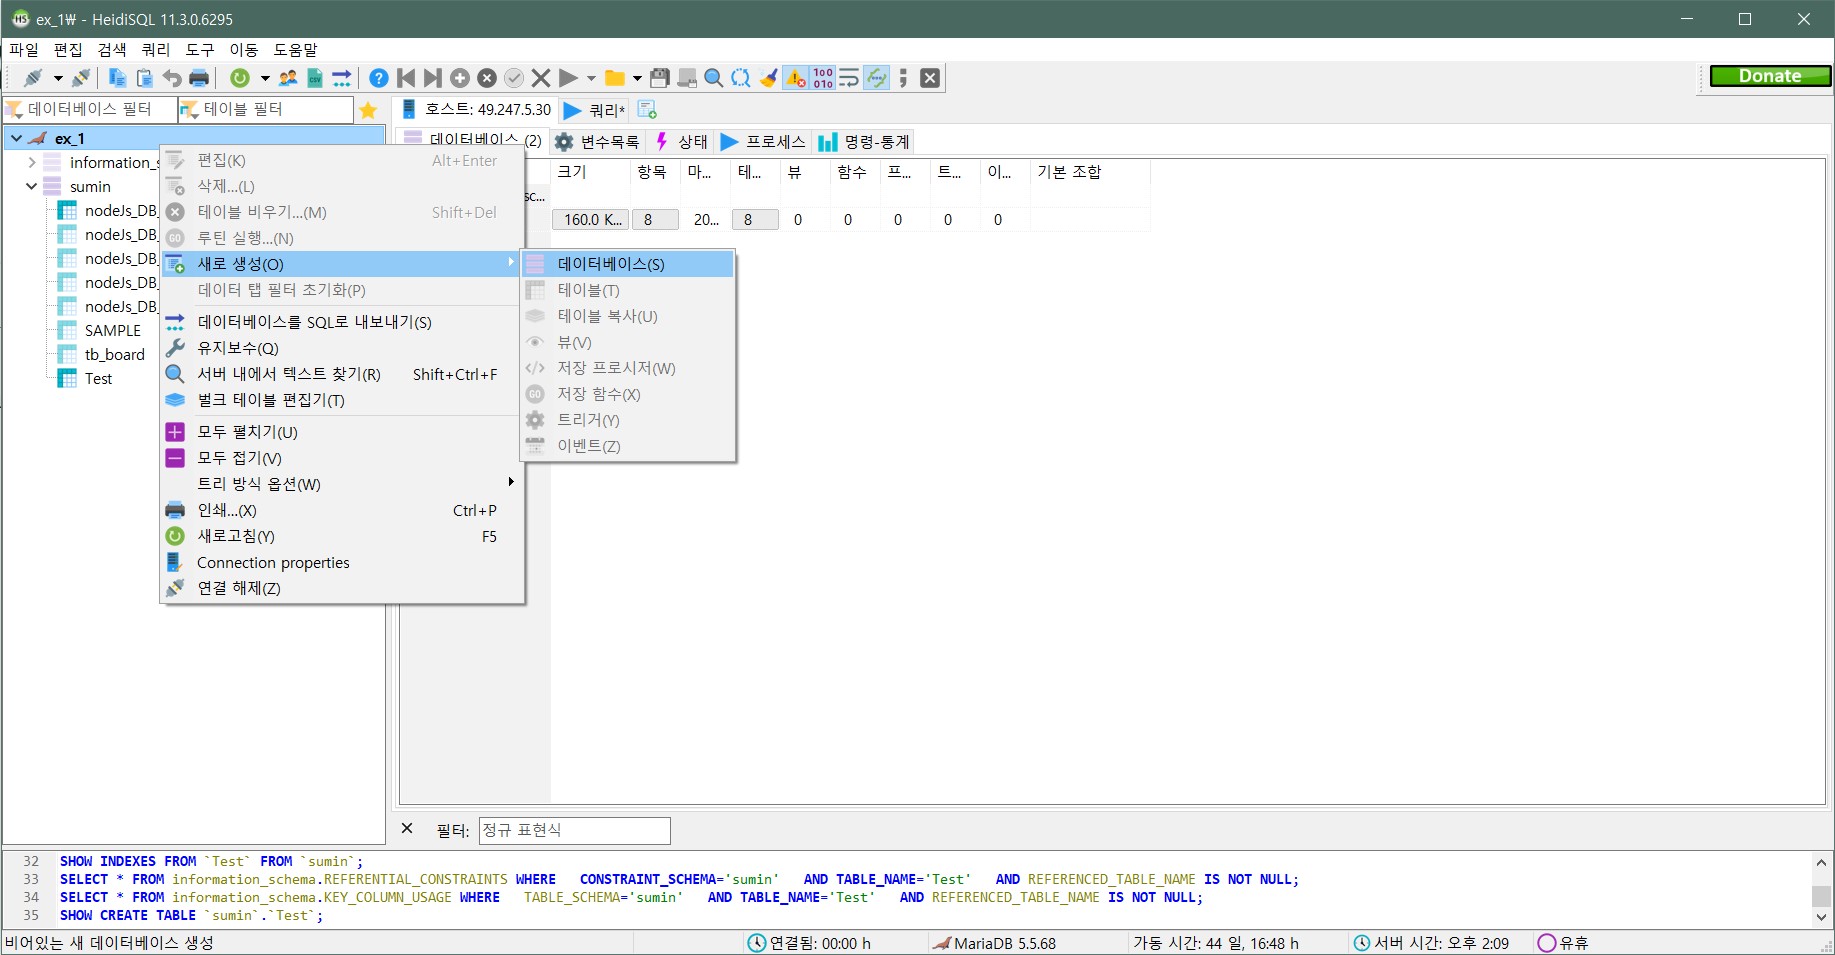Click the execute query play icon in toolbar
The height and width of the screenshot is (955, 1835).
tap(568, 78)
